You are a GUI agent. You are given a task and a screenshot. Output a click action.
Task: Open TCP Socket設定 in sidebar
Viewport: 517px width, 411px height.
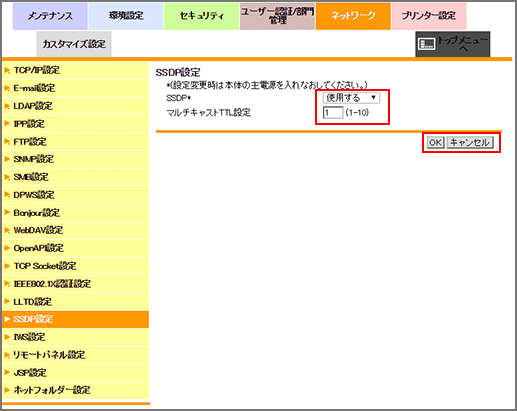pos(75,266)
